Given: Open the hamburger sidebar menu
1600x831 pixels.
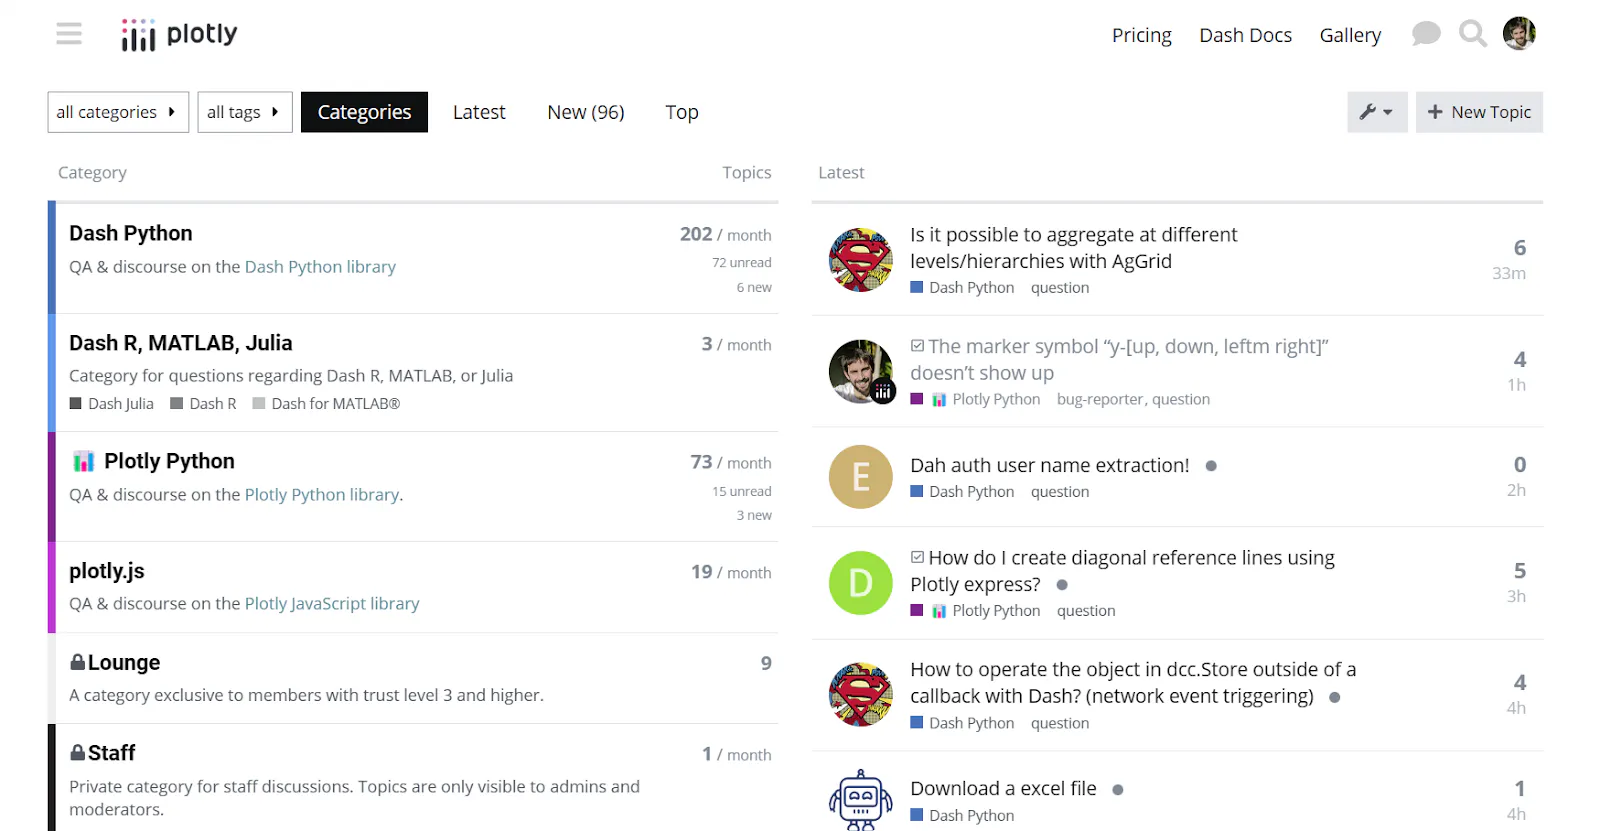Looking at the screenshot, I should tap(69, 34).
